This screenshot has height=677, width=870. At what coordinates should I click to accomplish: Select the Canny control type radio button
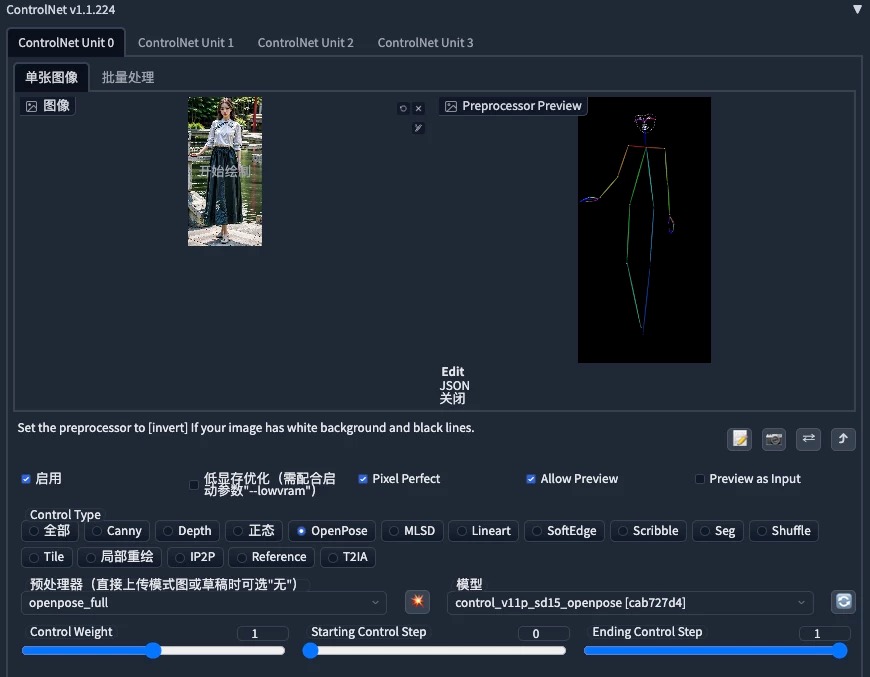pyautogui.click(x=117, y=531)
